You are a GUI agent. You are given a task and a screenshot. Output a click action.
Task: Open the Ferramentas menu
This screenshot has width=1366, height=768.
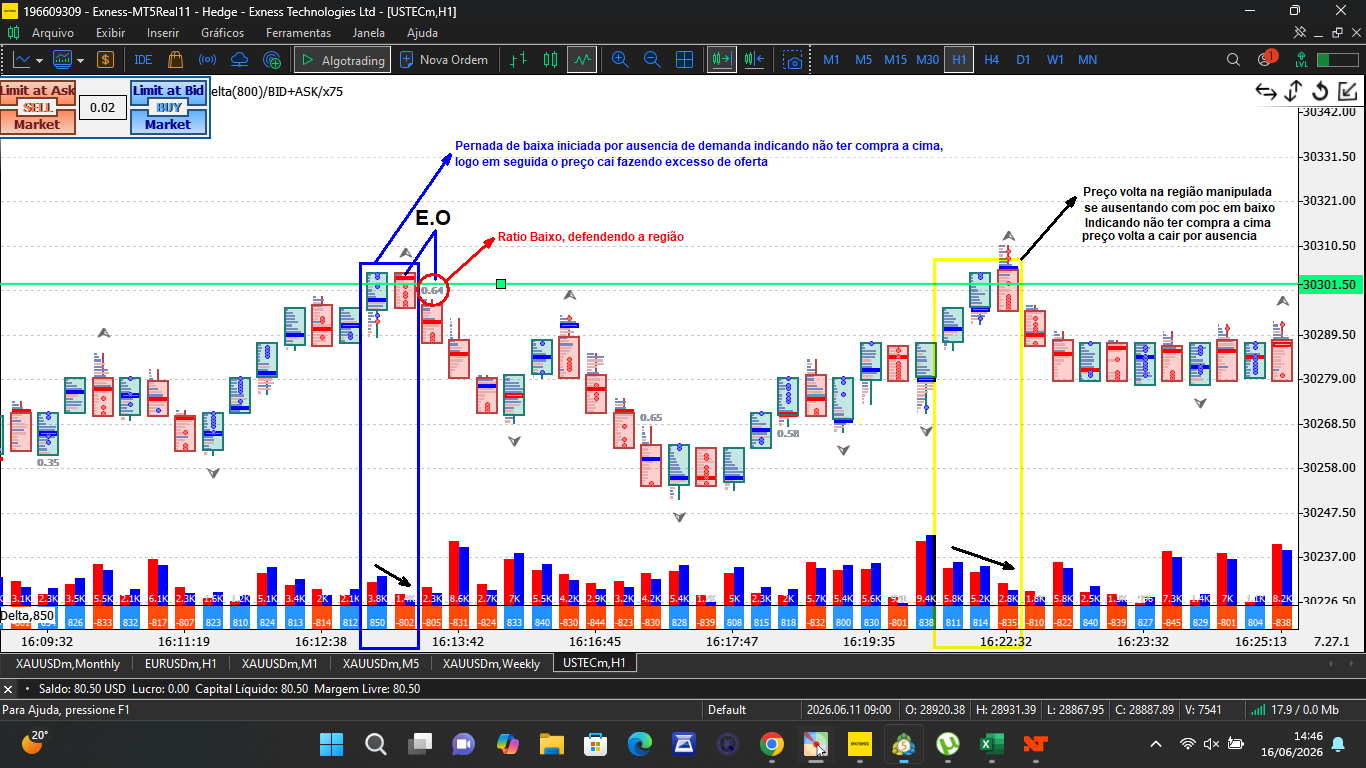298,33
